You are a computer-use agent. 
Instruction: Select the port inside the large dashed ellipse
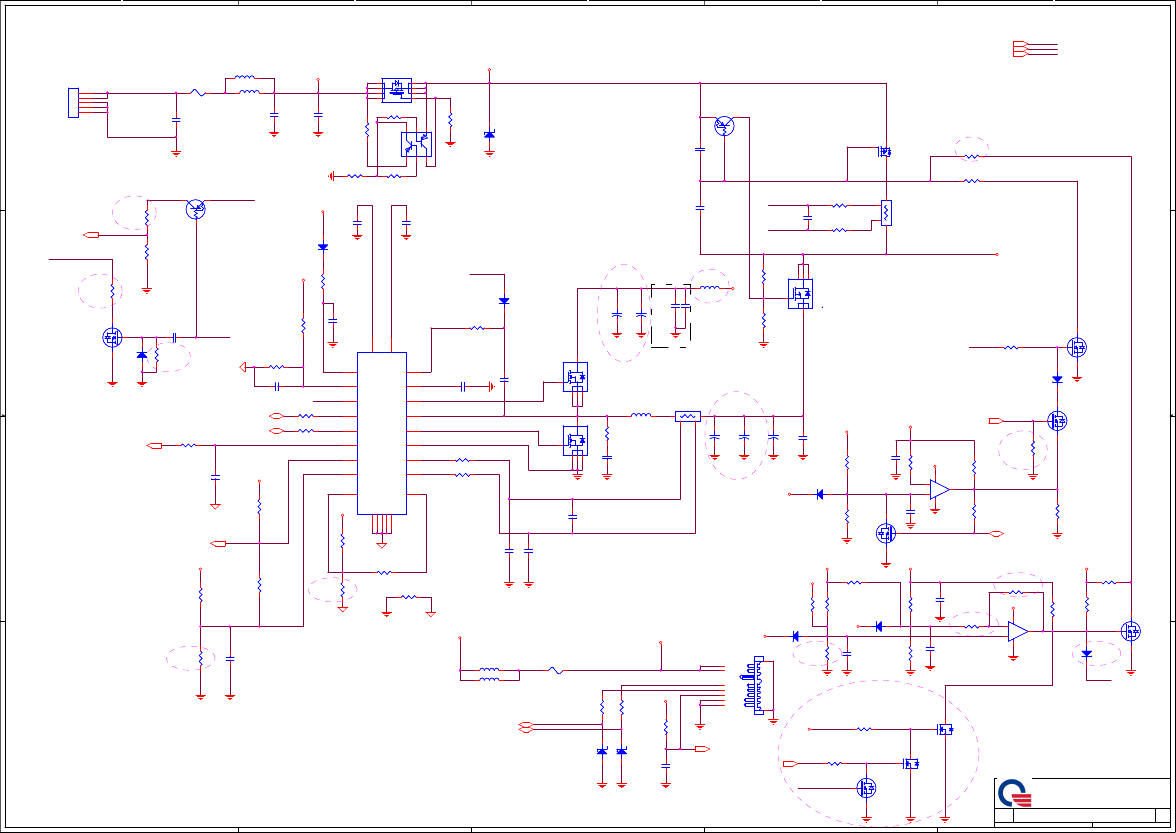coord(789,763)
